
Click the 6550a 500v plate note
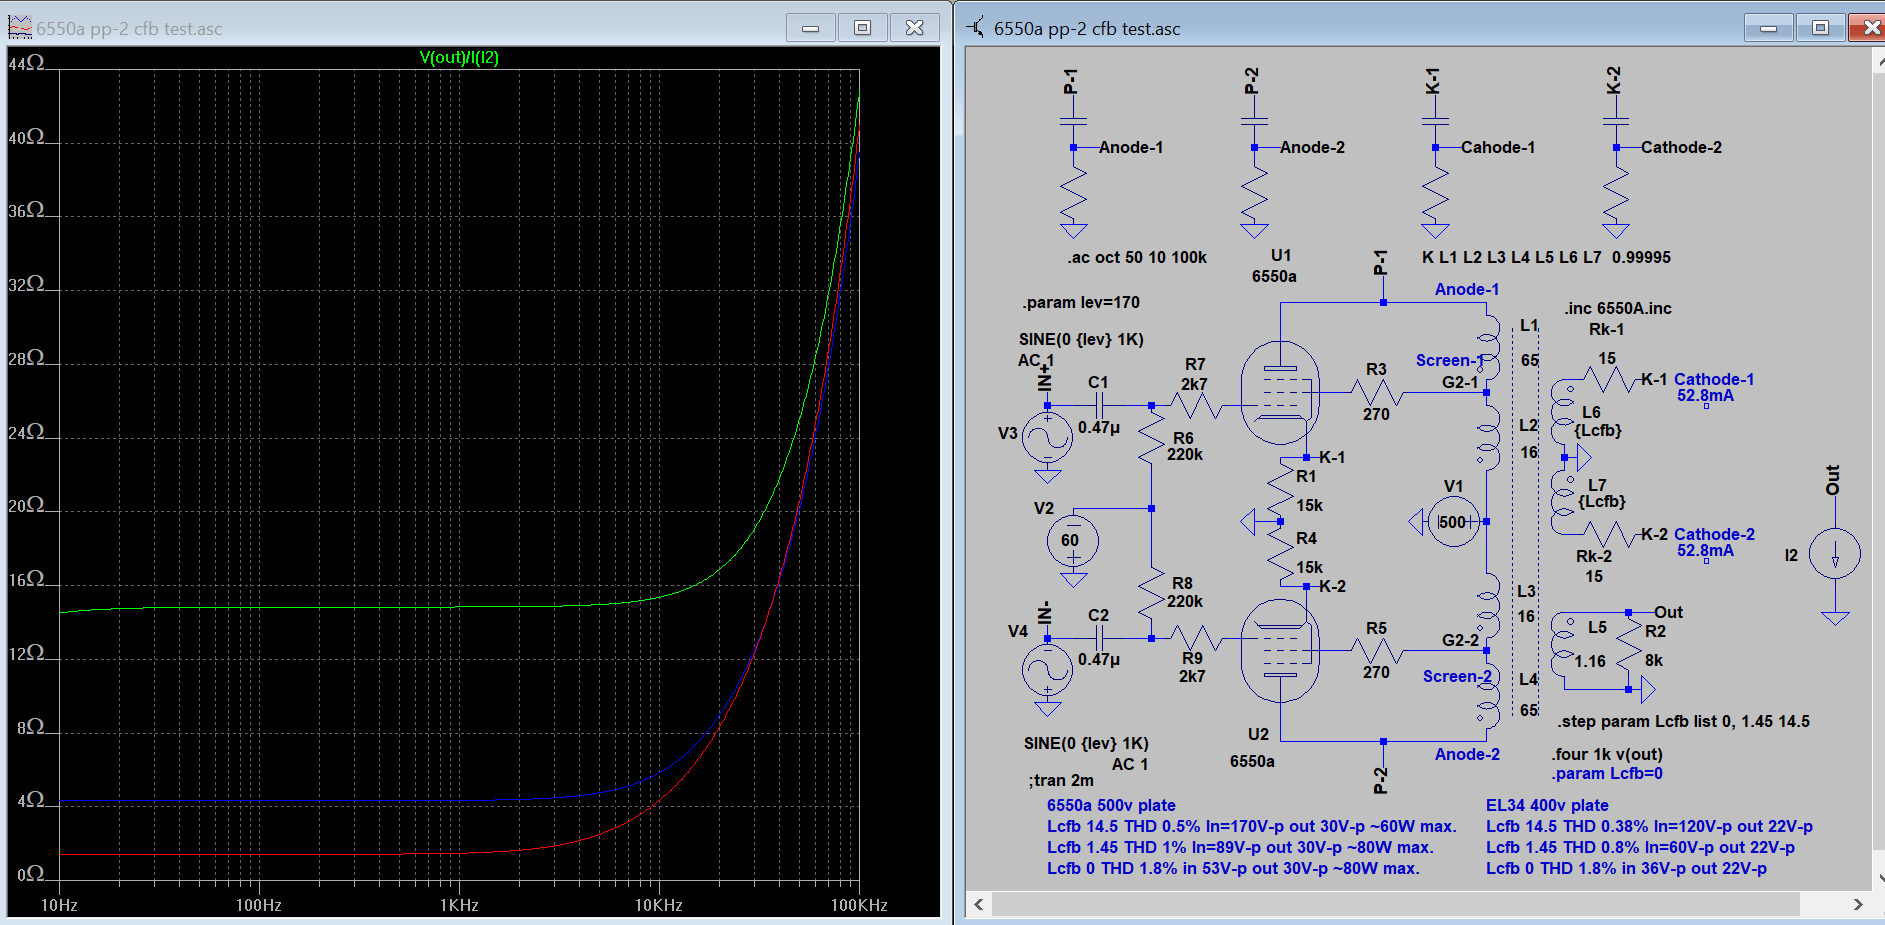click(x=1111, y=805)
